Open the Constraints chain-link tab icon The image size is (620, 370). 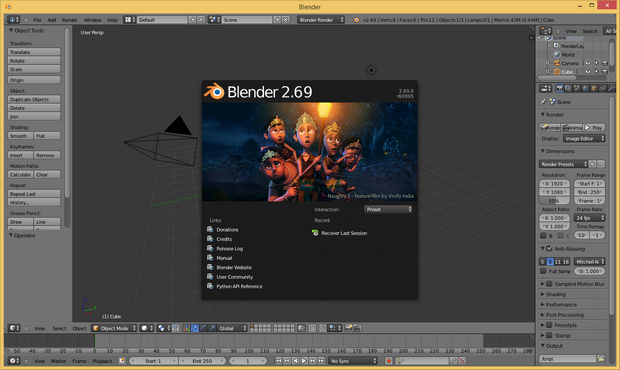pyautogui.click(x=603, y=88)
